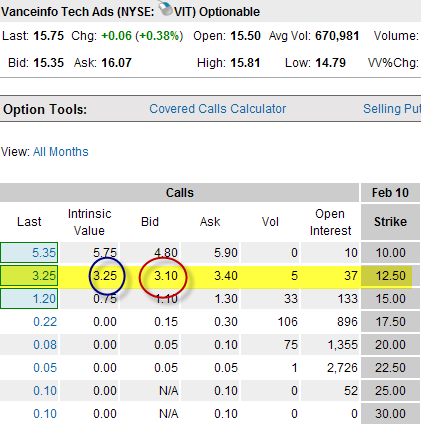Image resolution: width=421 pixels, height=425 pixels.
Task: Click the Calls section header
Action: [x=179, y=193]
